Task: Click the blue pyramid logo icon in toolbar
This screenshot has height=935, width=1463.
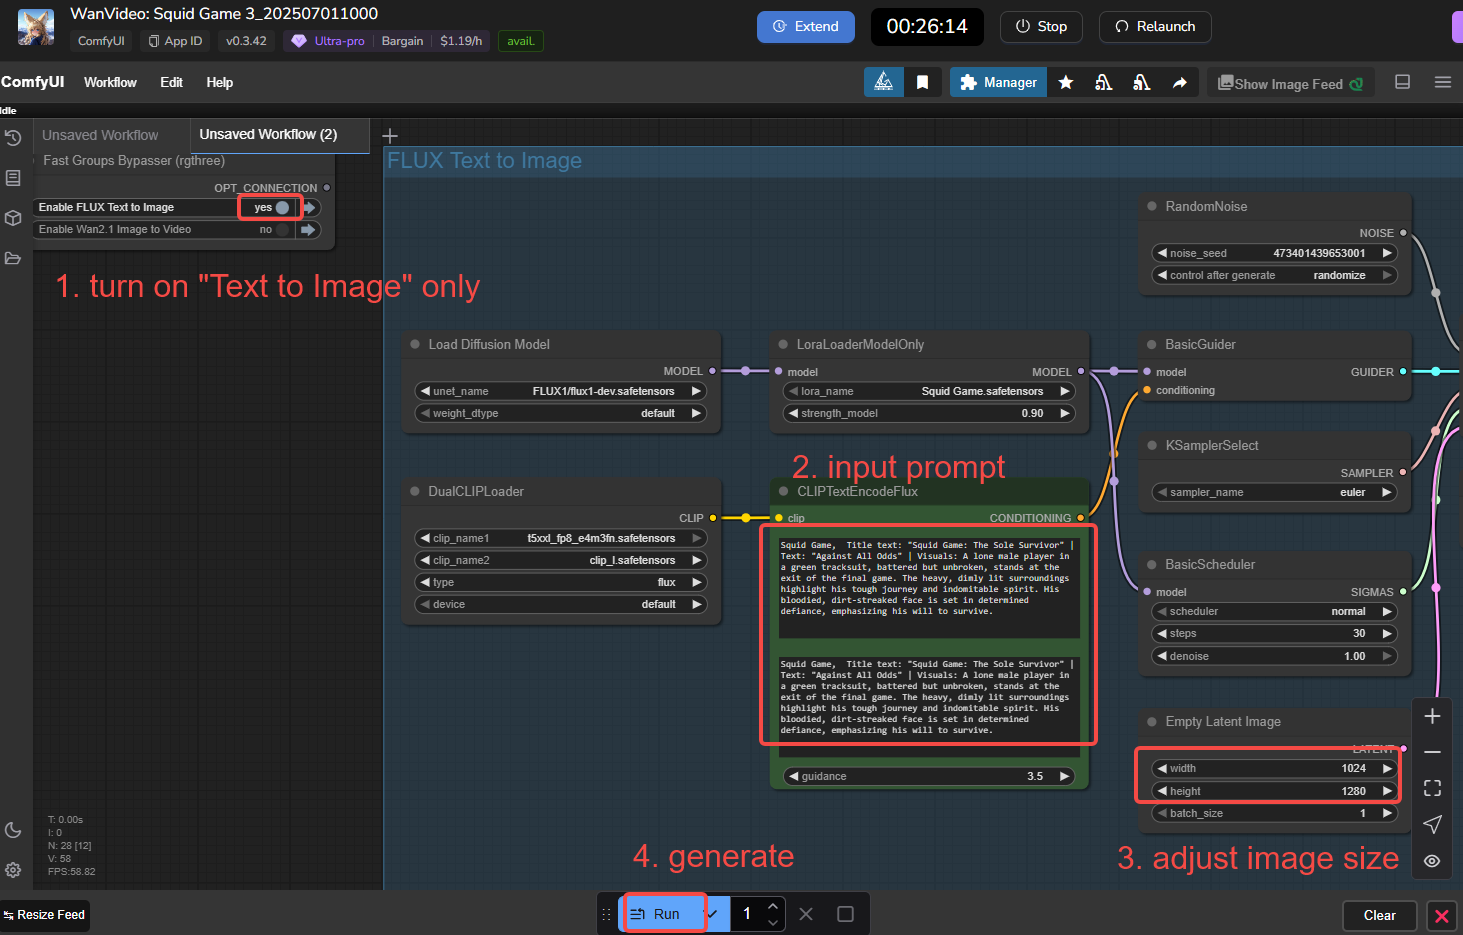Action: click(x=884, y=82)
